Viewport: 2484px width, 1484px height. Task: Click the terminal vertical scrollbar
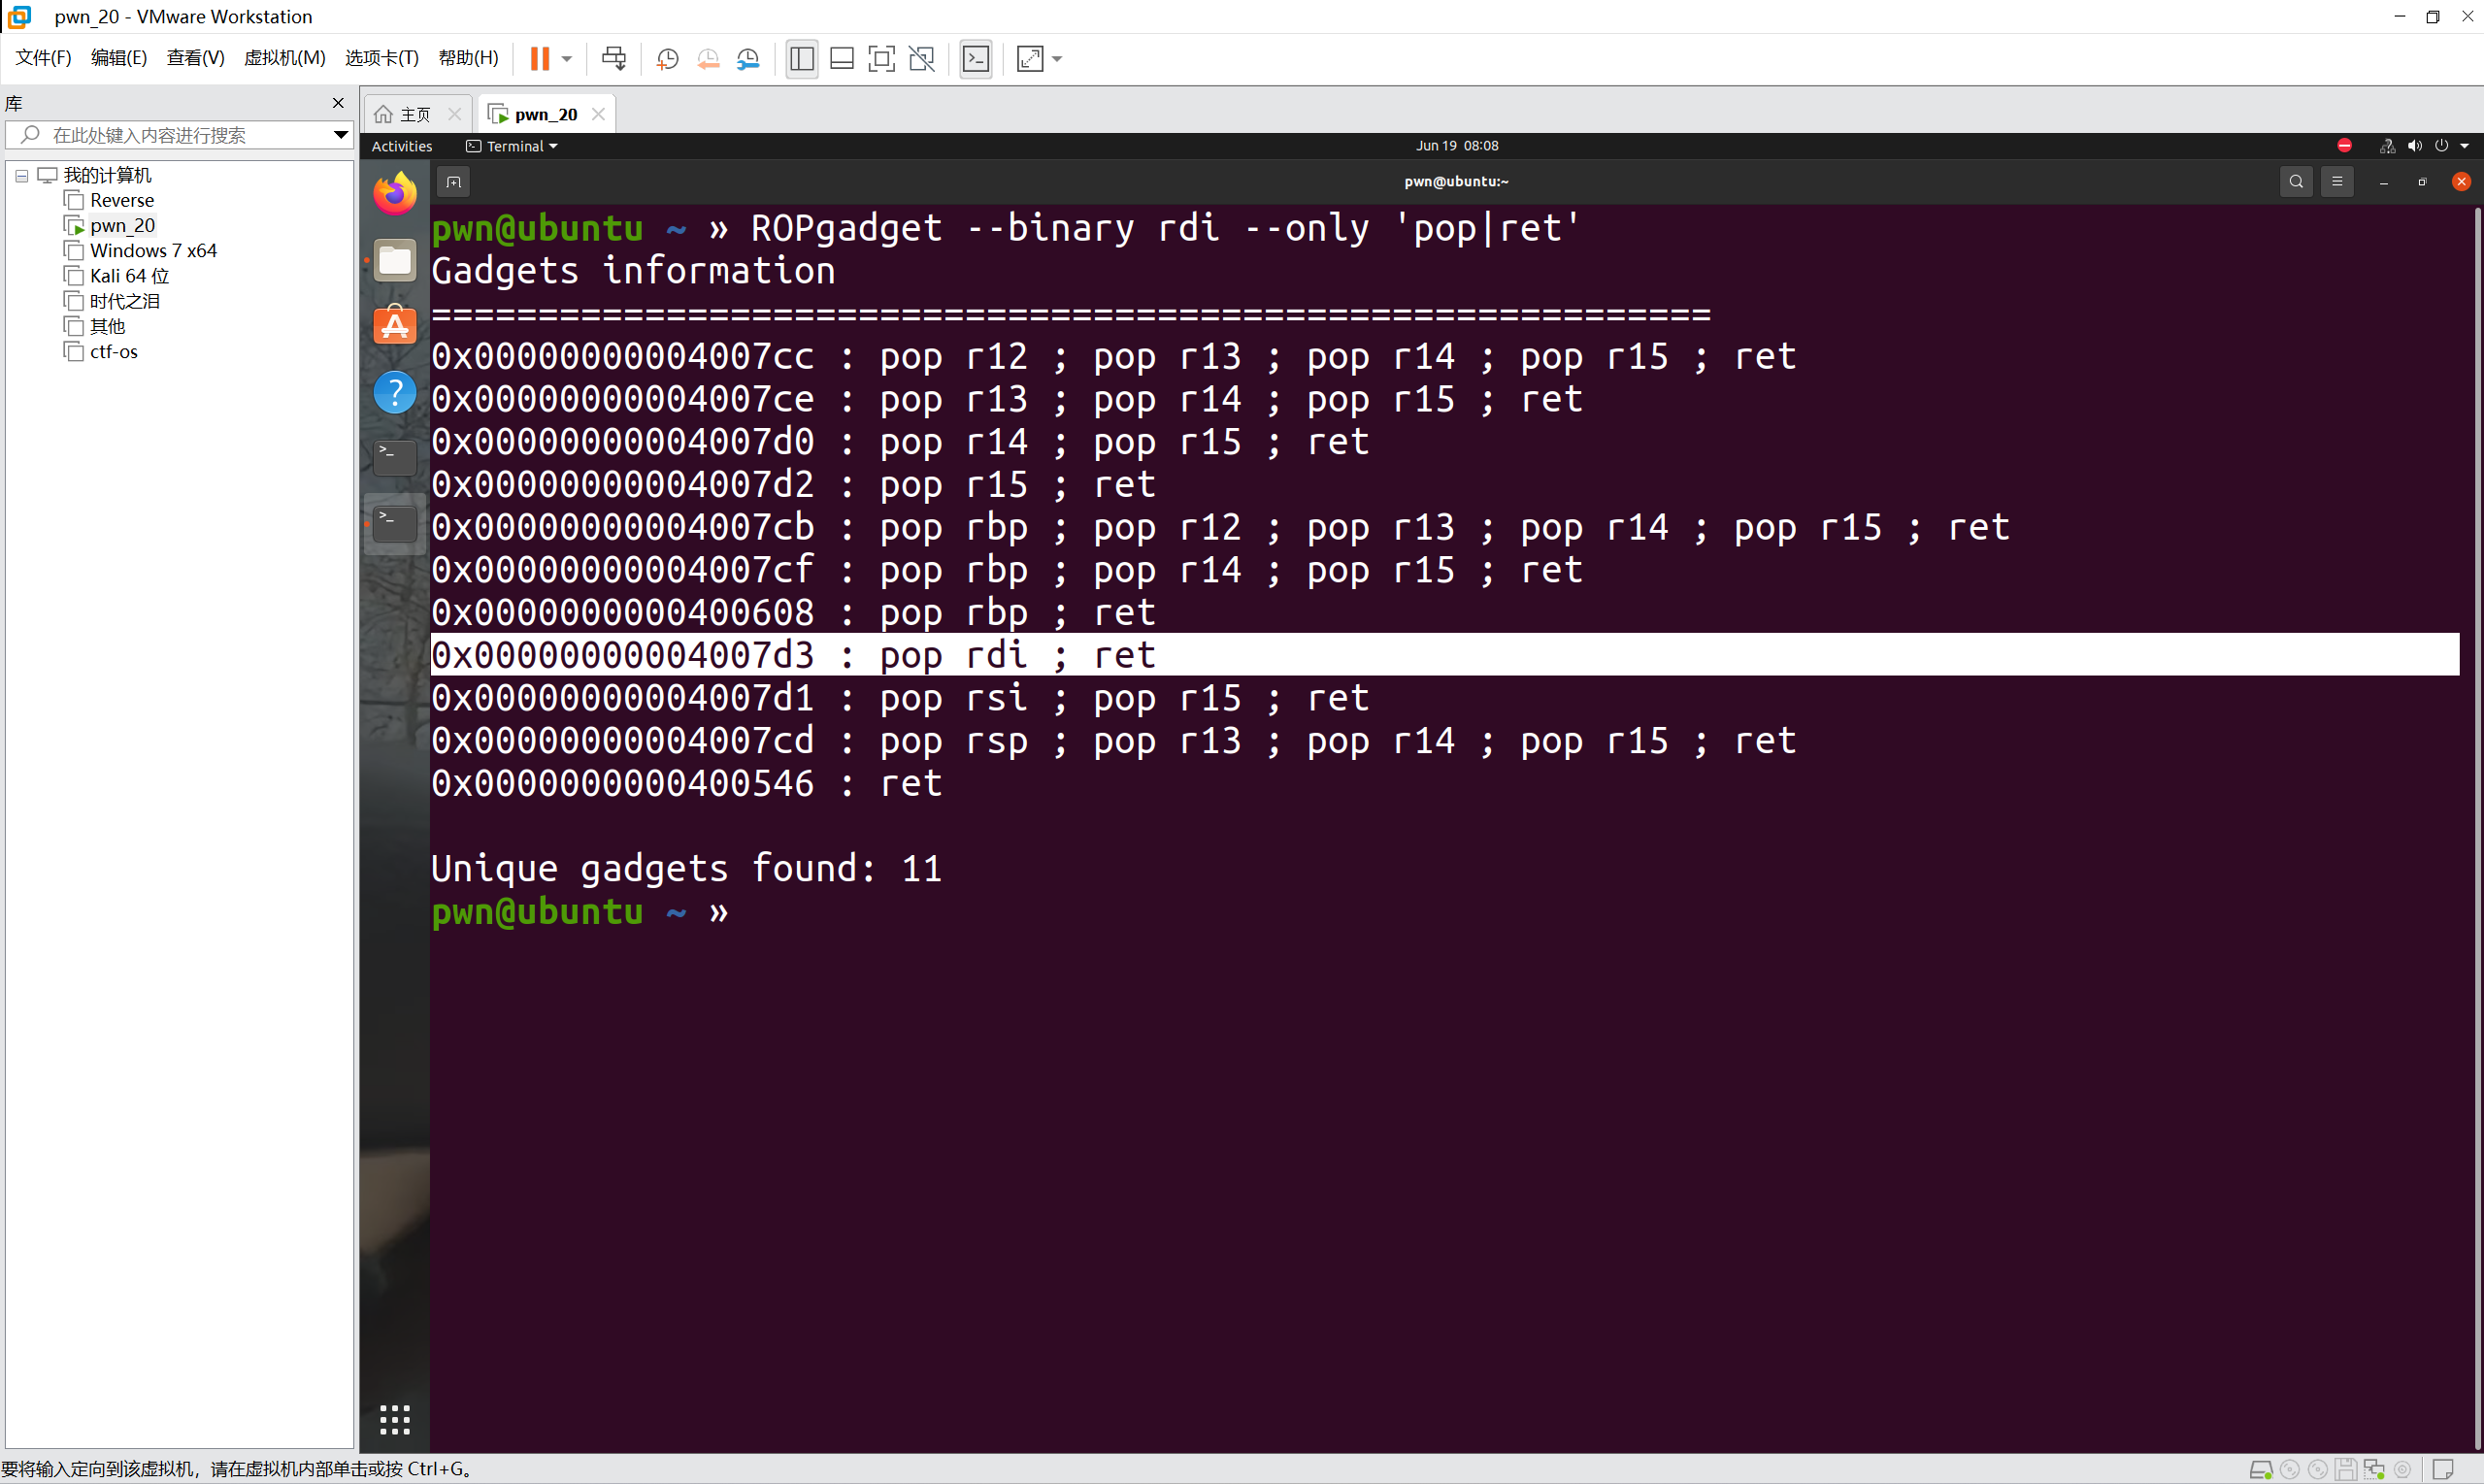click(2476, 828)
